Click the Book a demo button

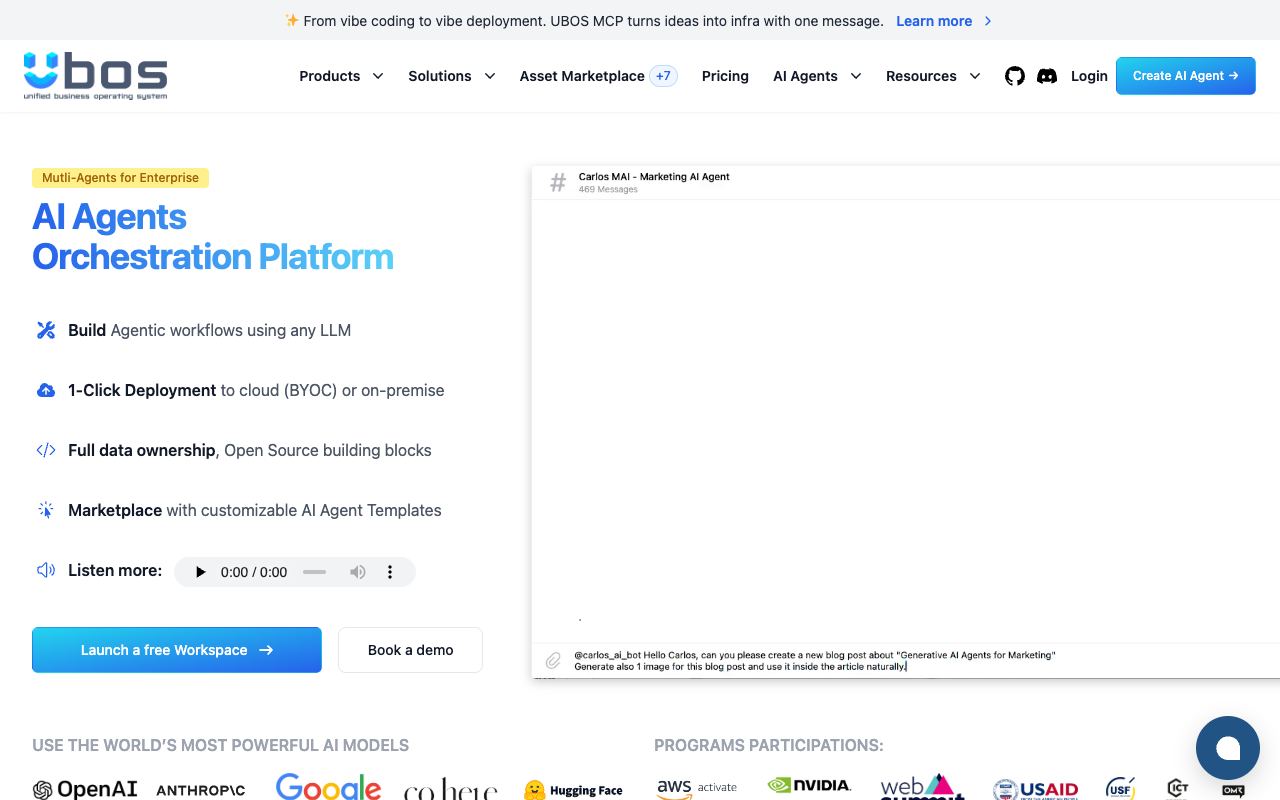410,650
